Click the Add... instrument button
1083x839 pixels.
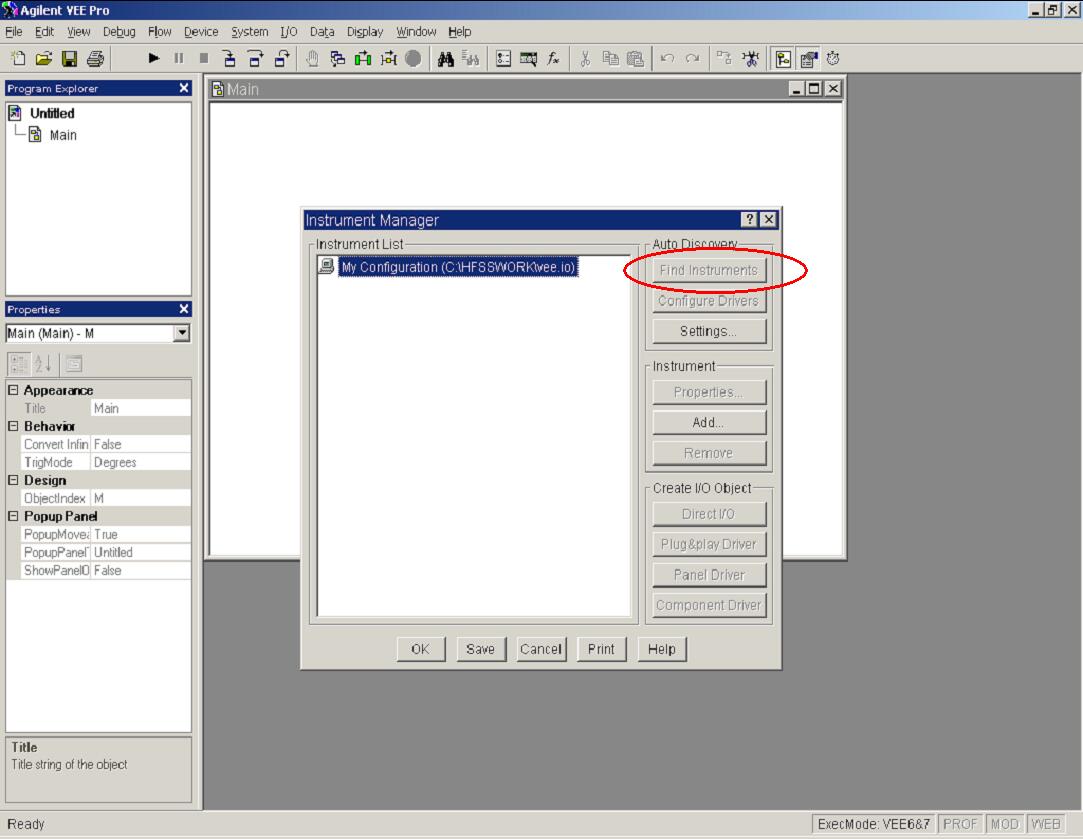708,423
